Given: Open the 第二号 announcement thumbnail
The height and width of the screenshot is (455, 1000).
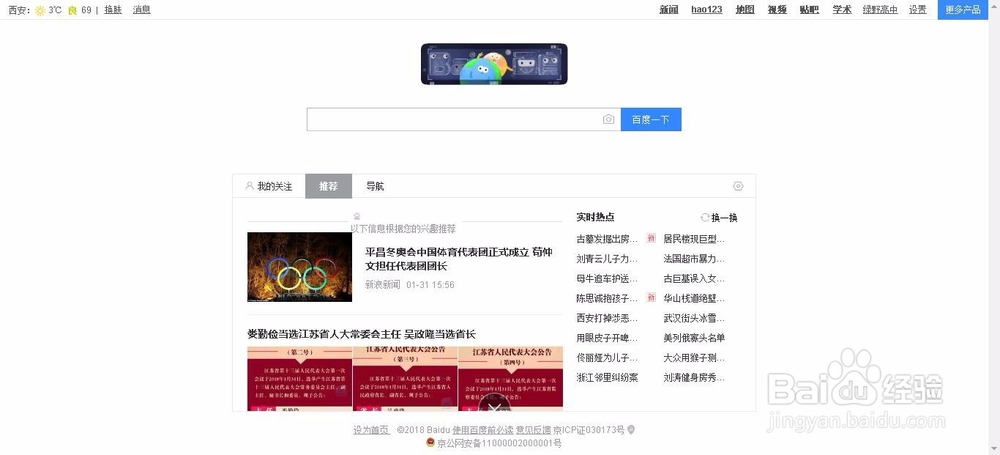Looking at the screenshot, I should click(x=299, y=378).
